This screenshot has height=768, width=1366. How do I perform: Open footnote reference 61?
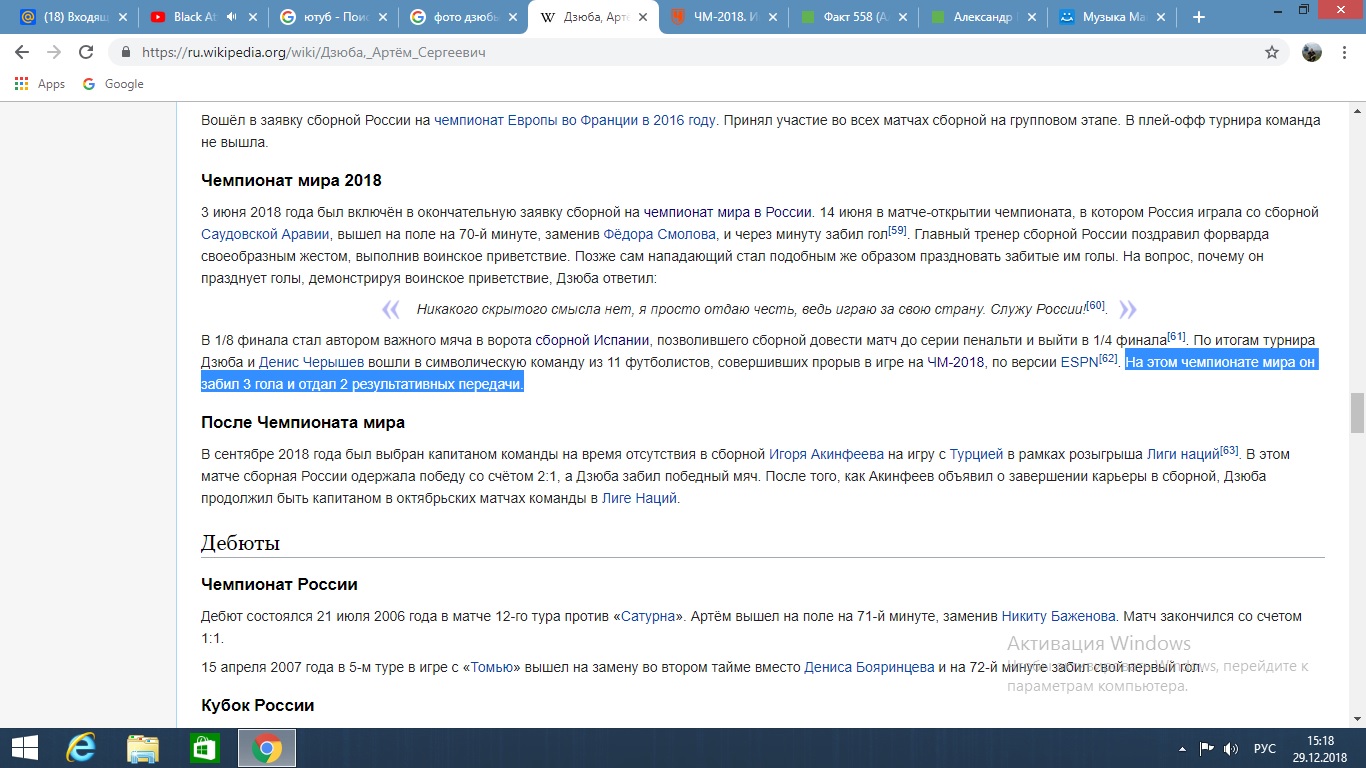click(x=1176, y=337)
